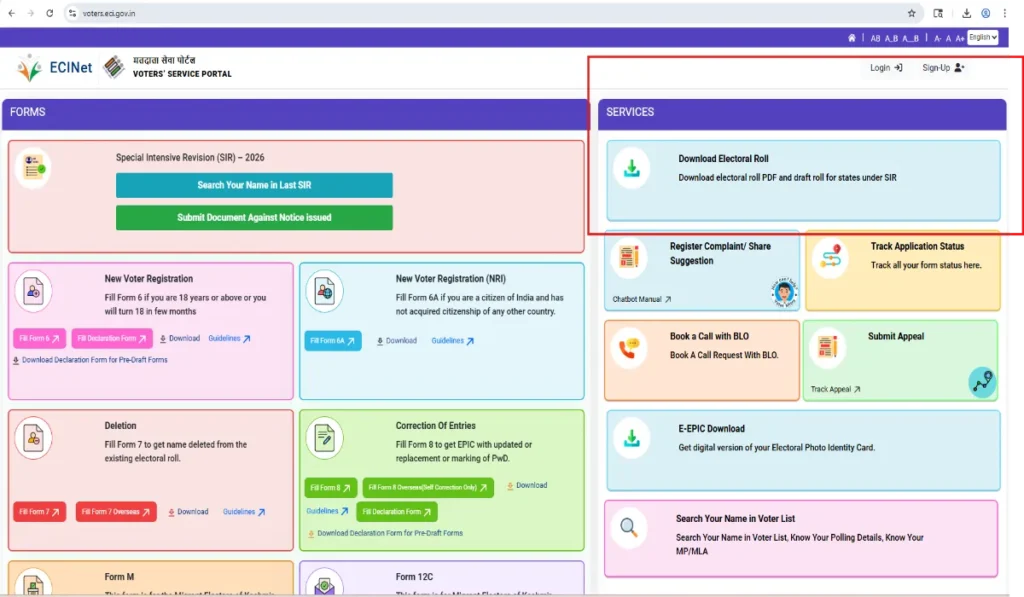Image resolution: width=1024 pixels, height=597 pixels.
Task: Click Submit Document Against Notice issued
Action: click(254, 217)
